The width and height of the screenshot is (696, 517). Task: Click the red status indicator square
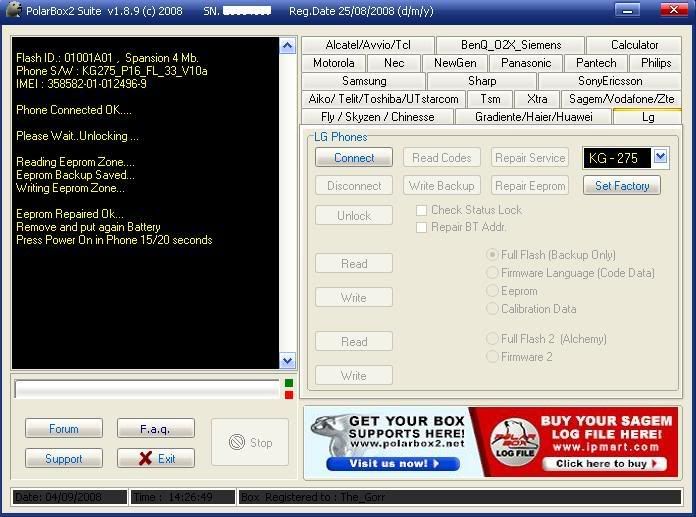click(x=289, y=395)
